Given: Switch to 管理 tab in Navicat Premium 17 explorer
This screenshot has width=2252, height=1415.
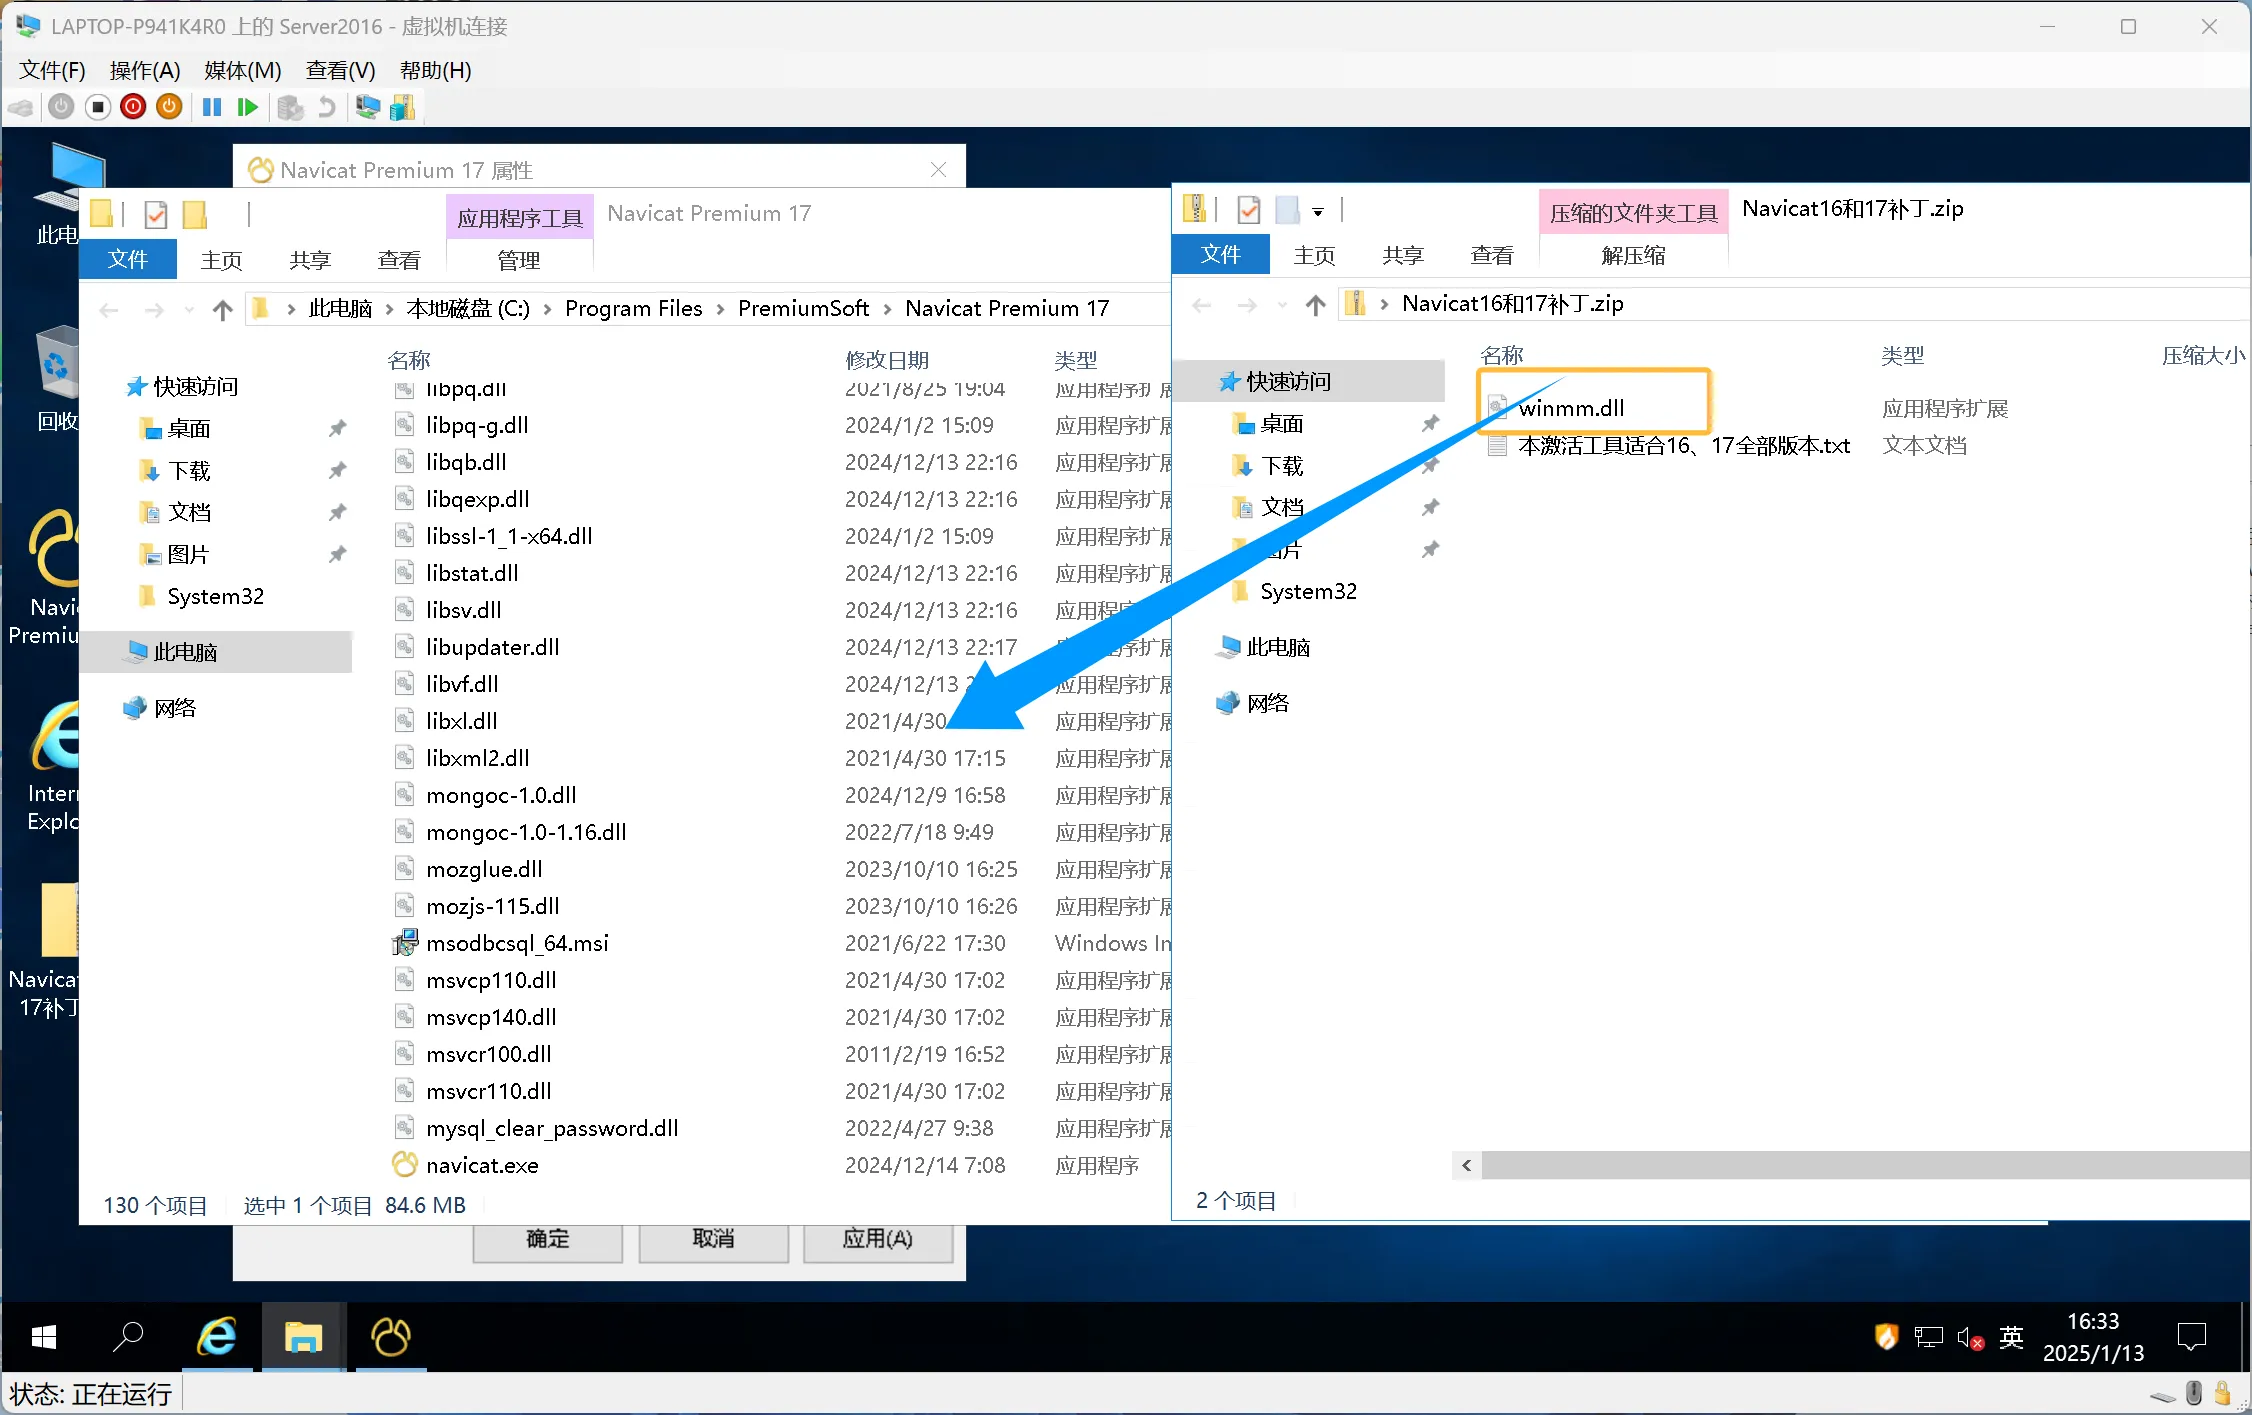Looking at the screenshot, I should [x=519, y=261].
